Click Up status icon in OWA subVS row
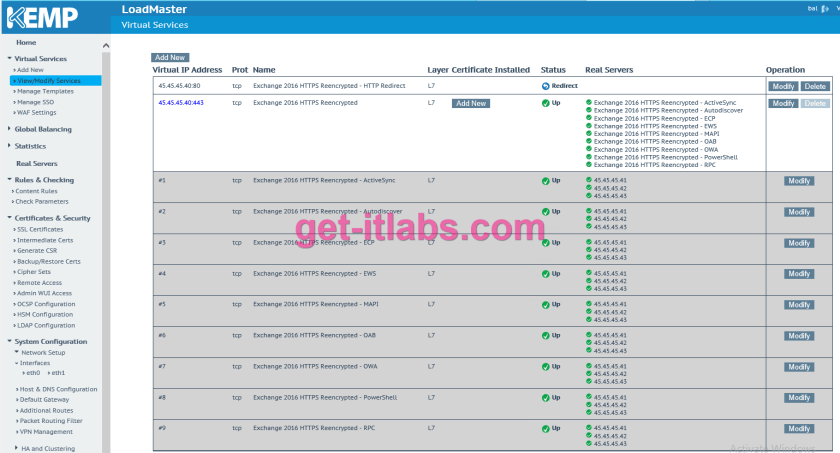Viewport: 840px width, 453px height. coord(545,367)
